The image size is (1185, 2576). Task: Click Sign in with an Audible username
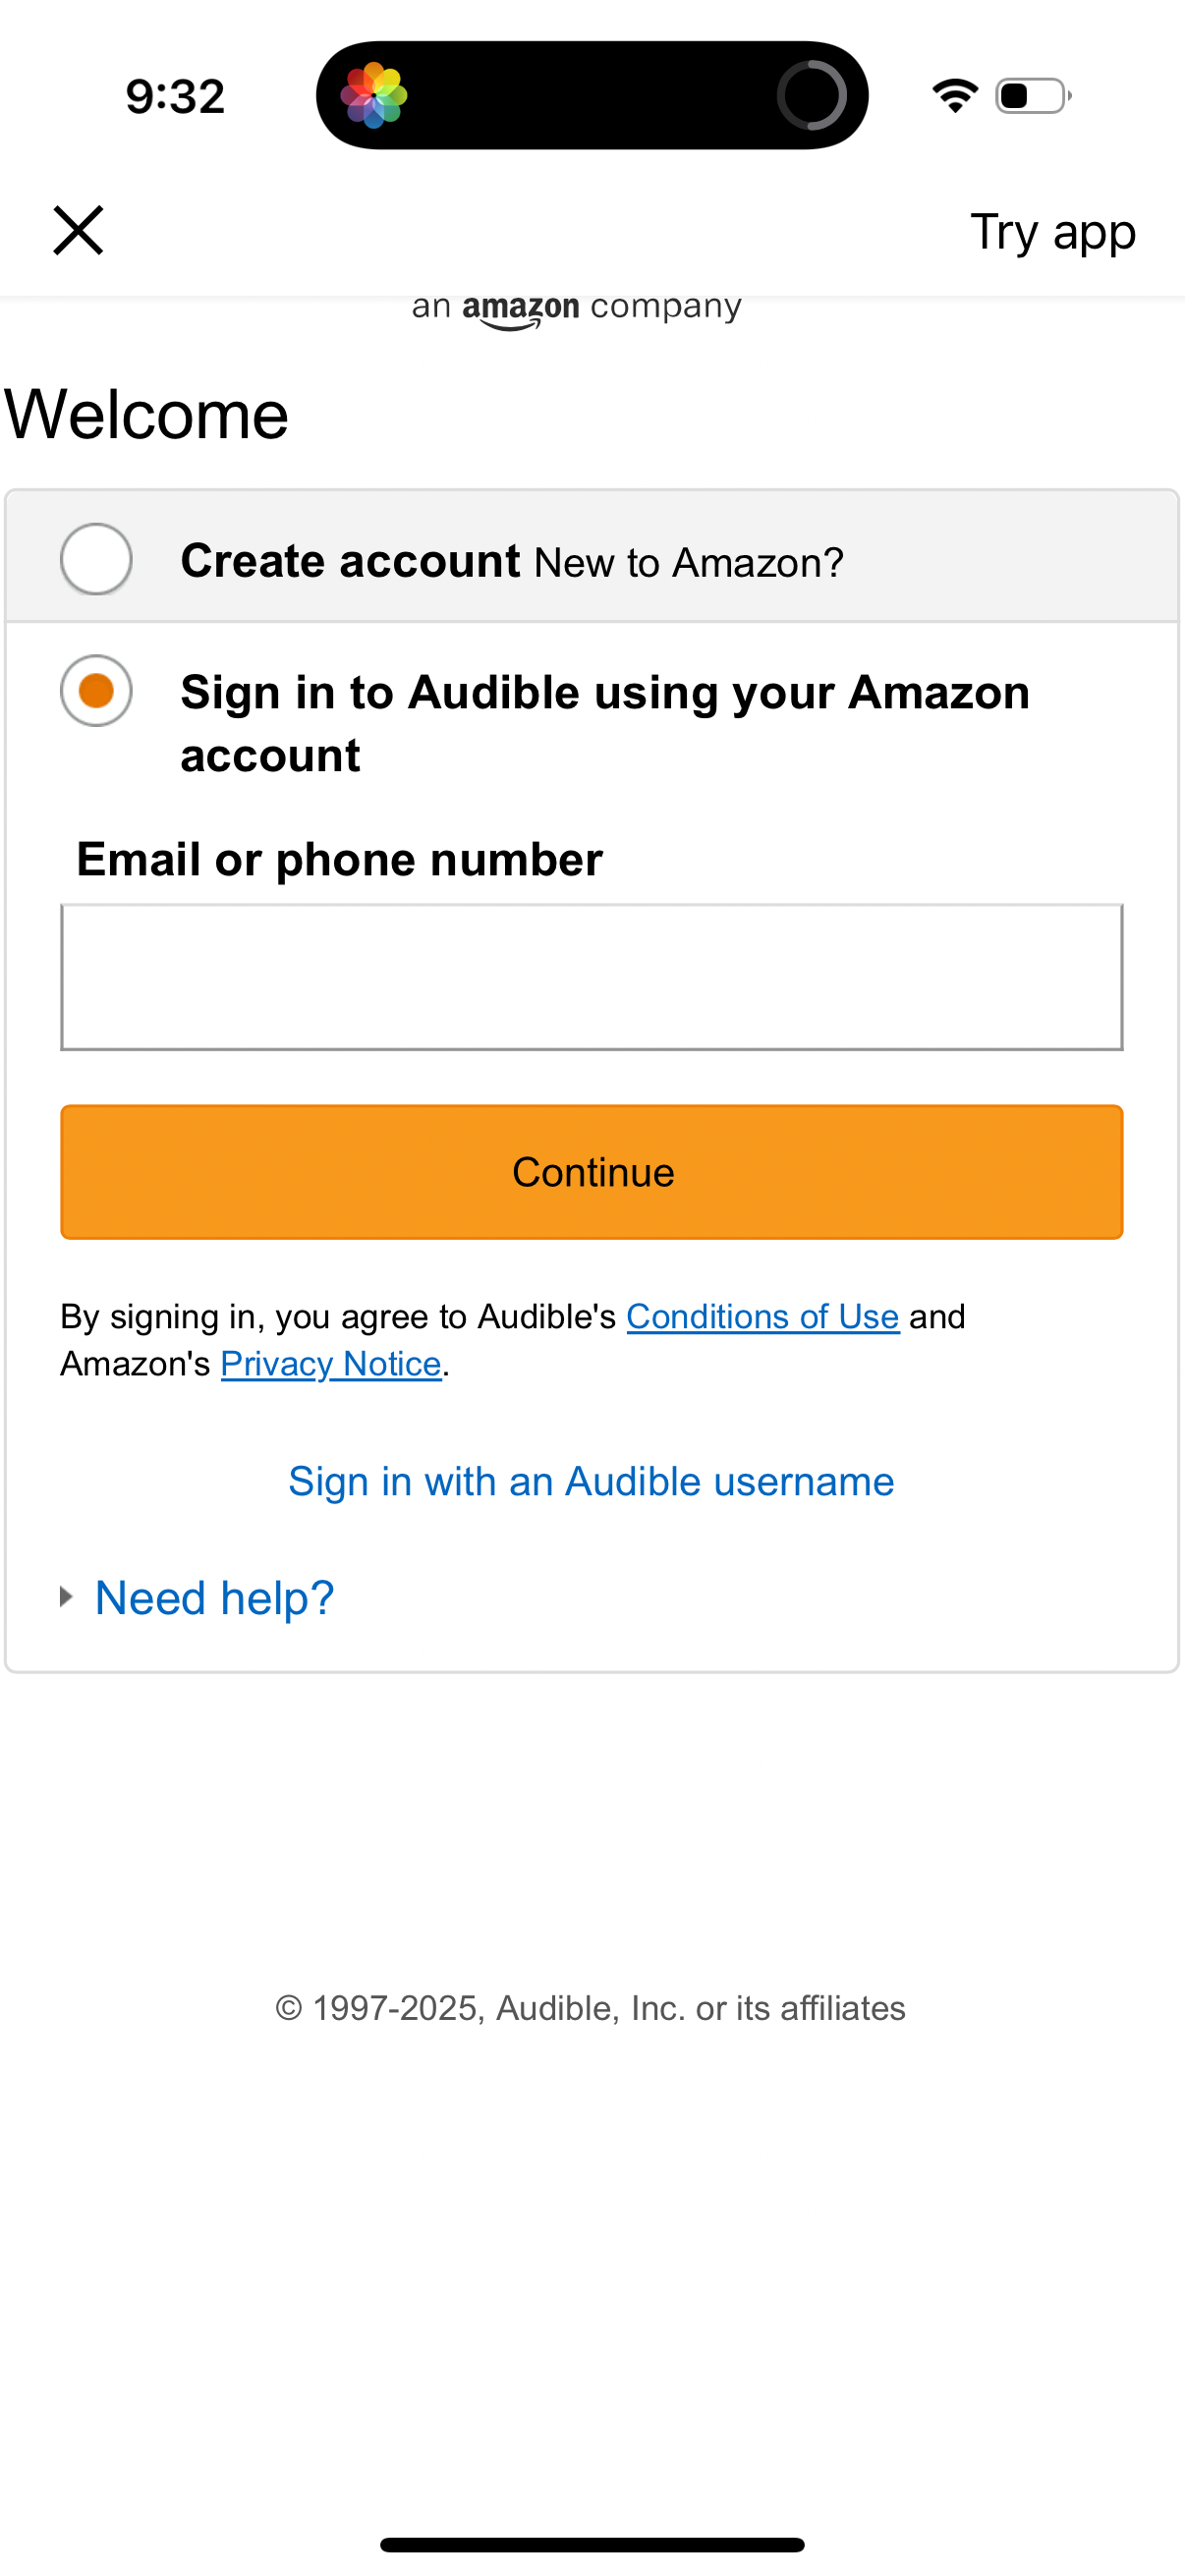592,1481
